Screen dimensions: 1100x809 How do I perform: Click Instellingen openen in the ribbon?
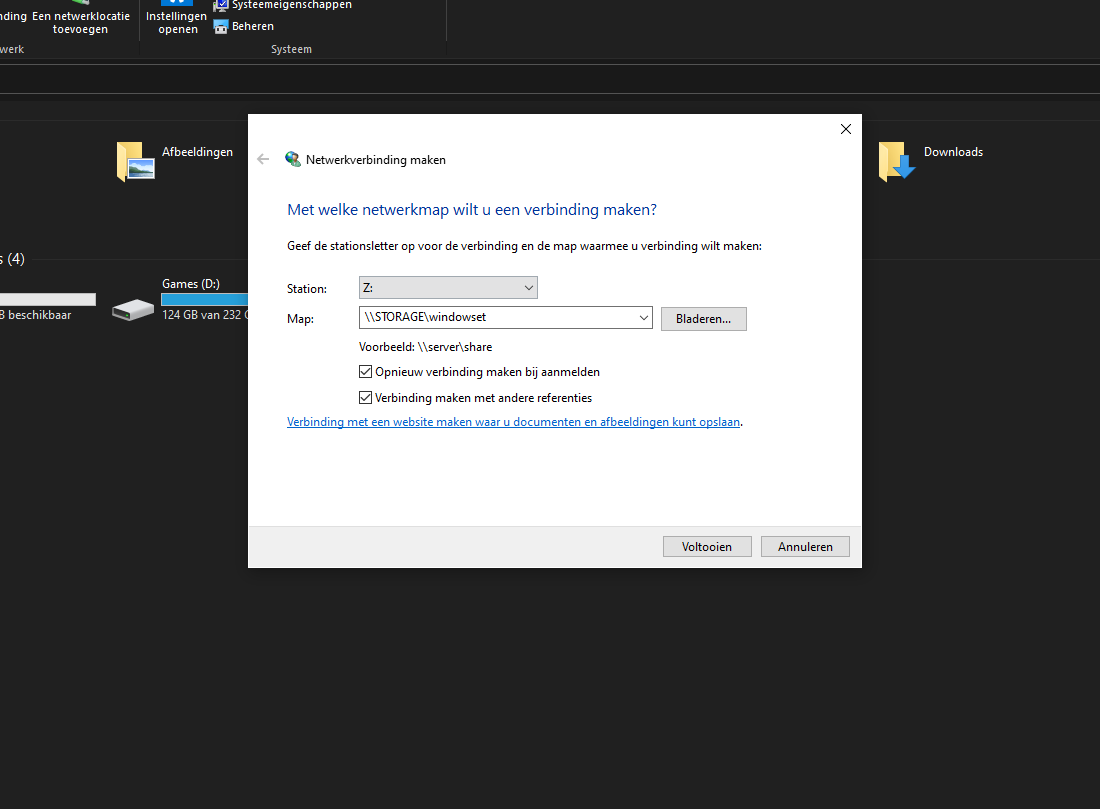177,18
